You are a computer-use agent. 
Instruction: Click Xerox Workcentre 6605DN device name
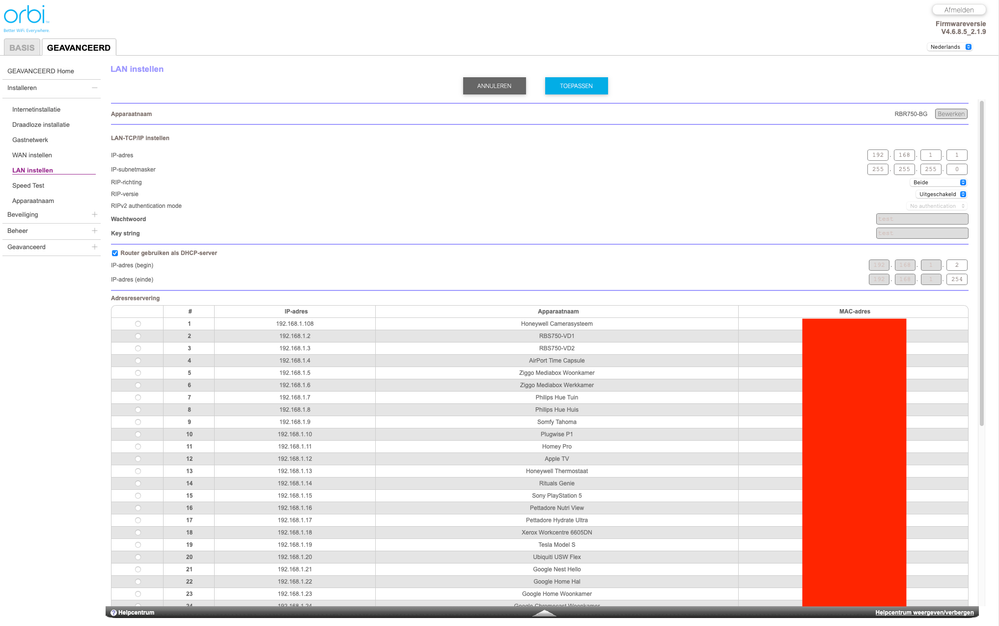(557, 532)
